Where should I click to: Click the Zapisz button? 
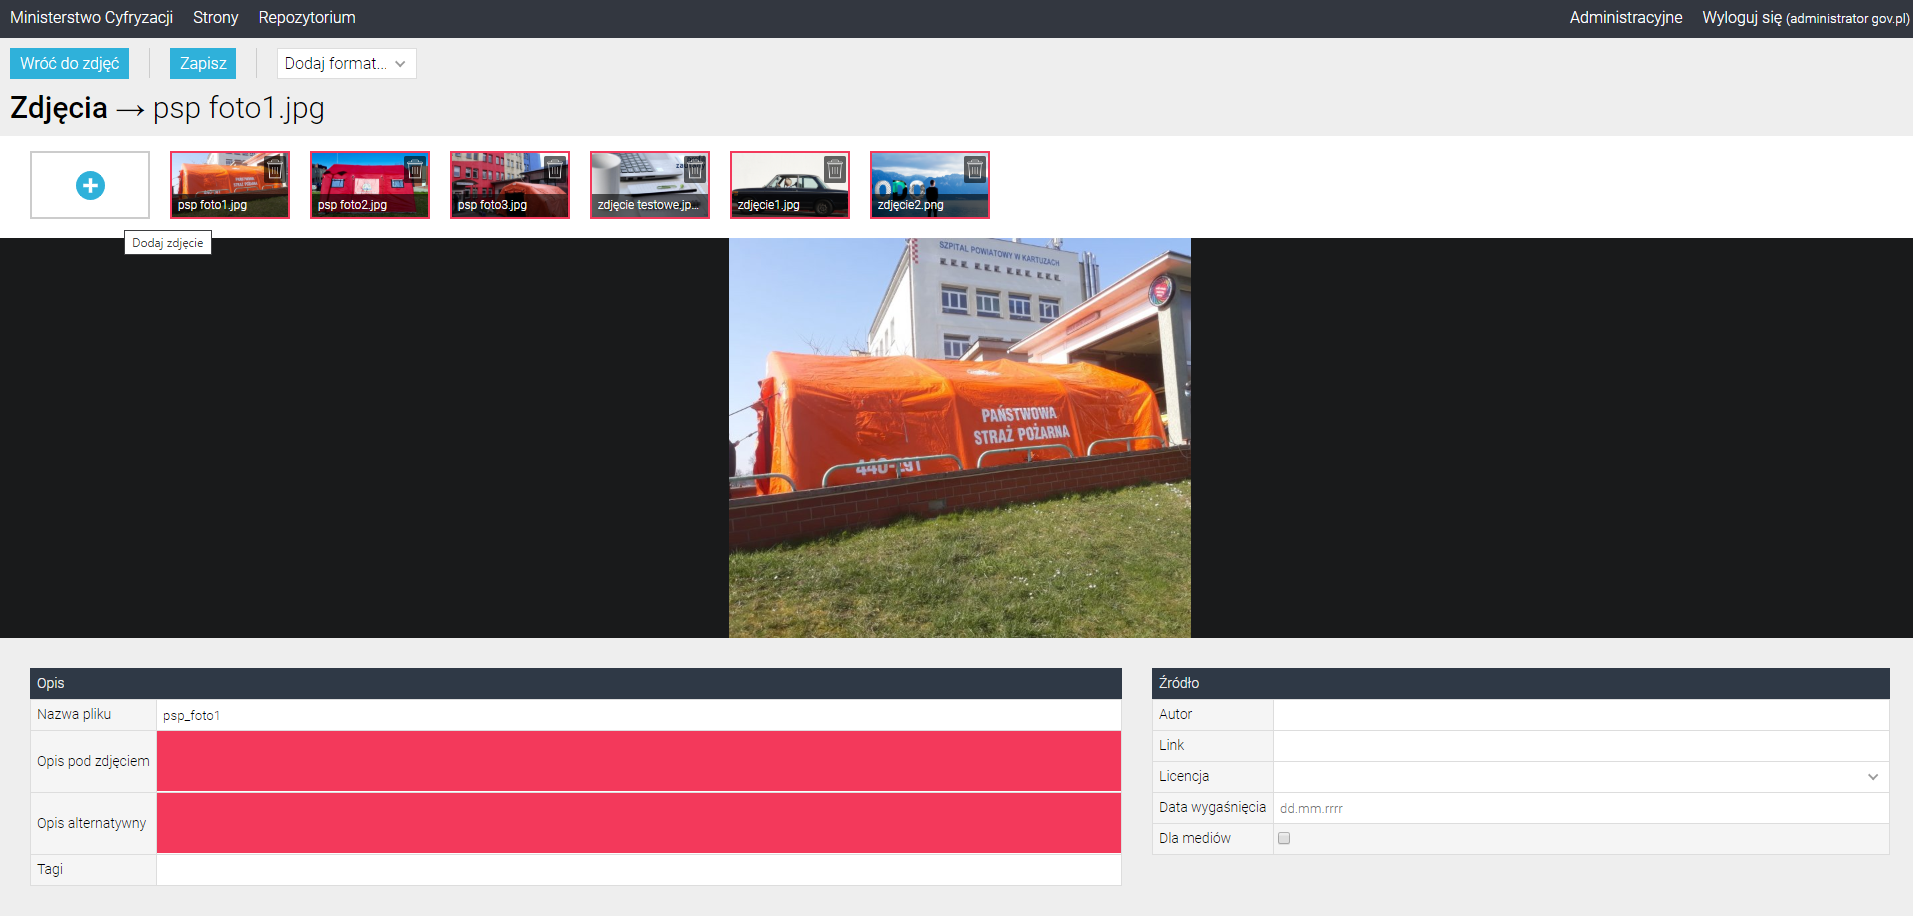click(x=203, y=63)
